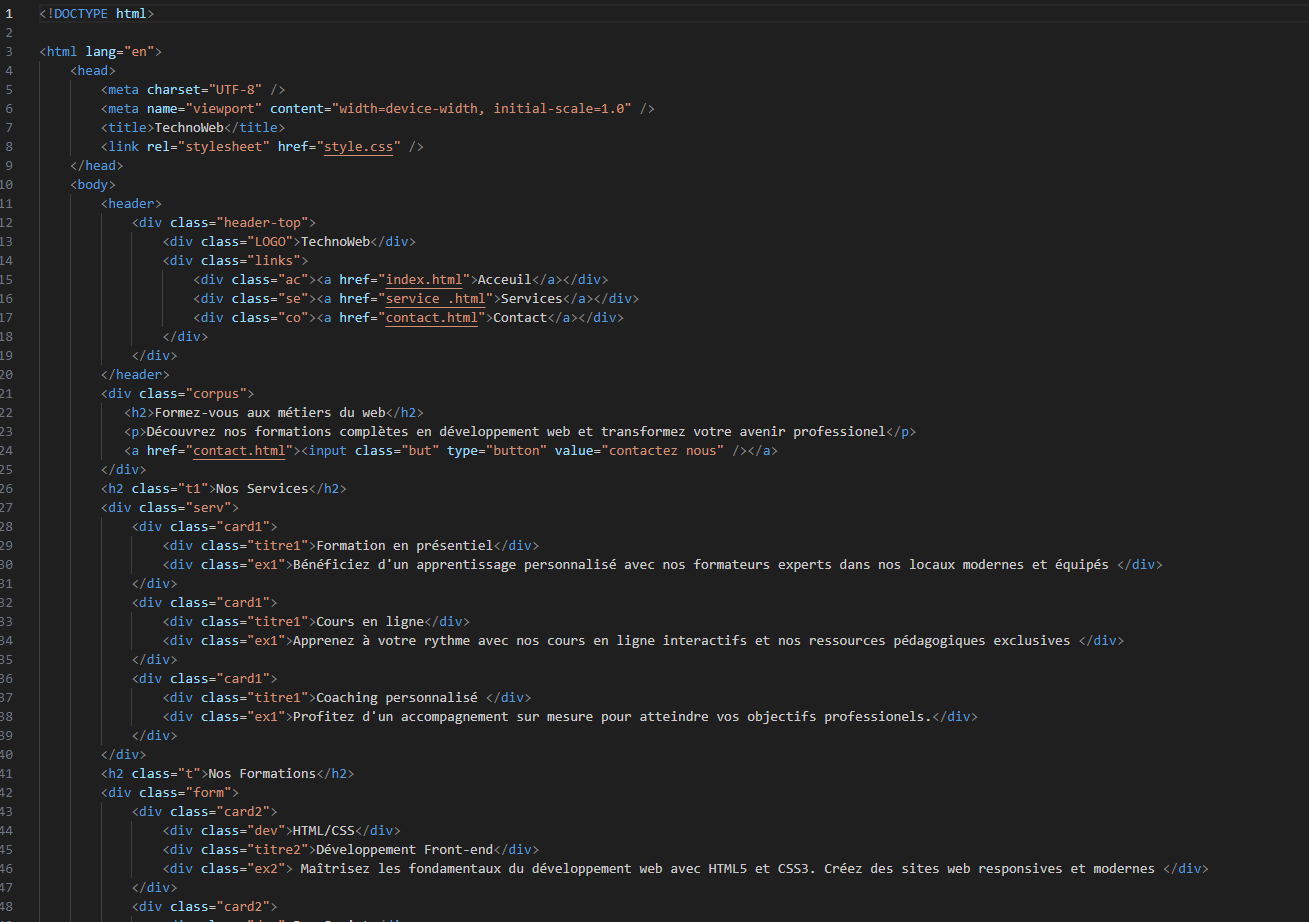Click the "Nos Services" heading text

coord(263,488)
